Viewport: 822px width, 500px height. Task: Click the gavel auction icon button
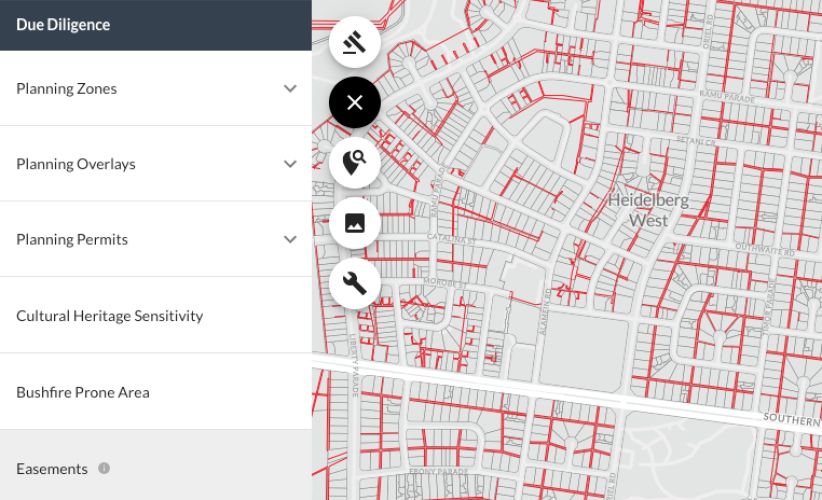coord(355,42)
